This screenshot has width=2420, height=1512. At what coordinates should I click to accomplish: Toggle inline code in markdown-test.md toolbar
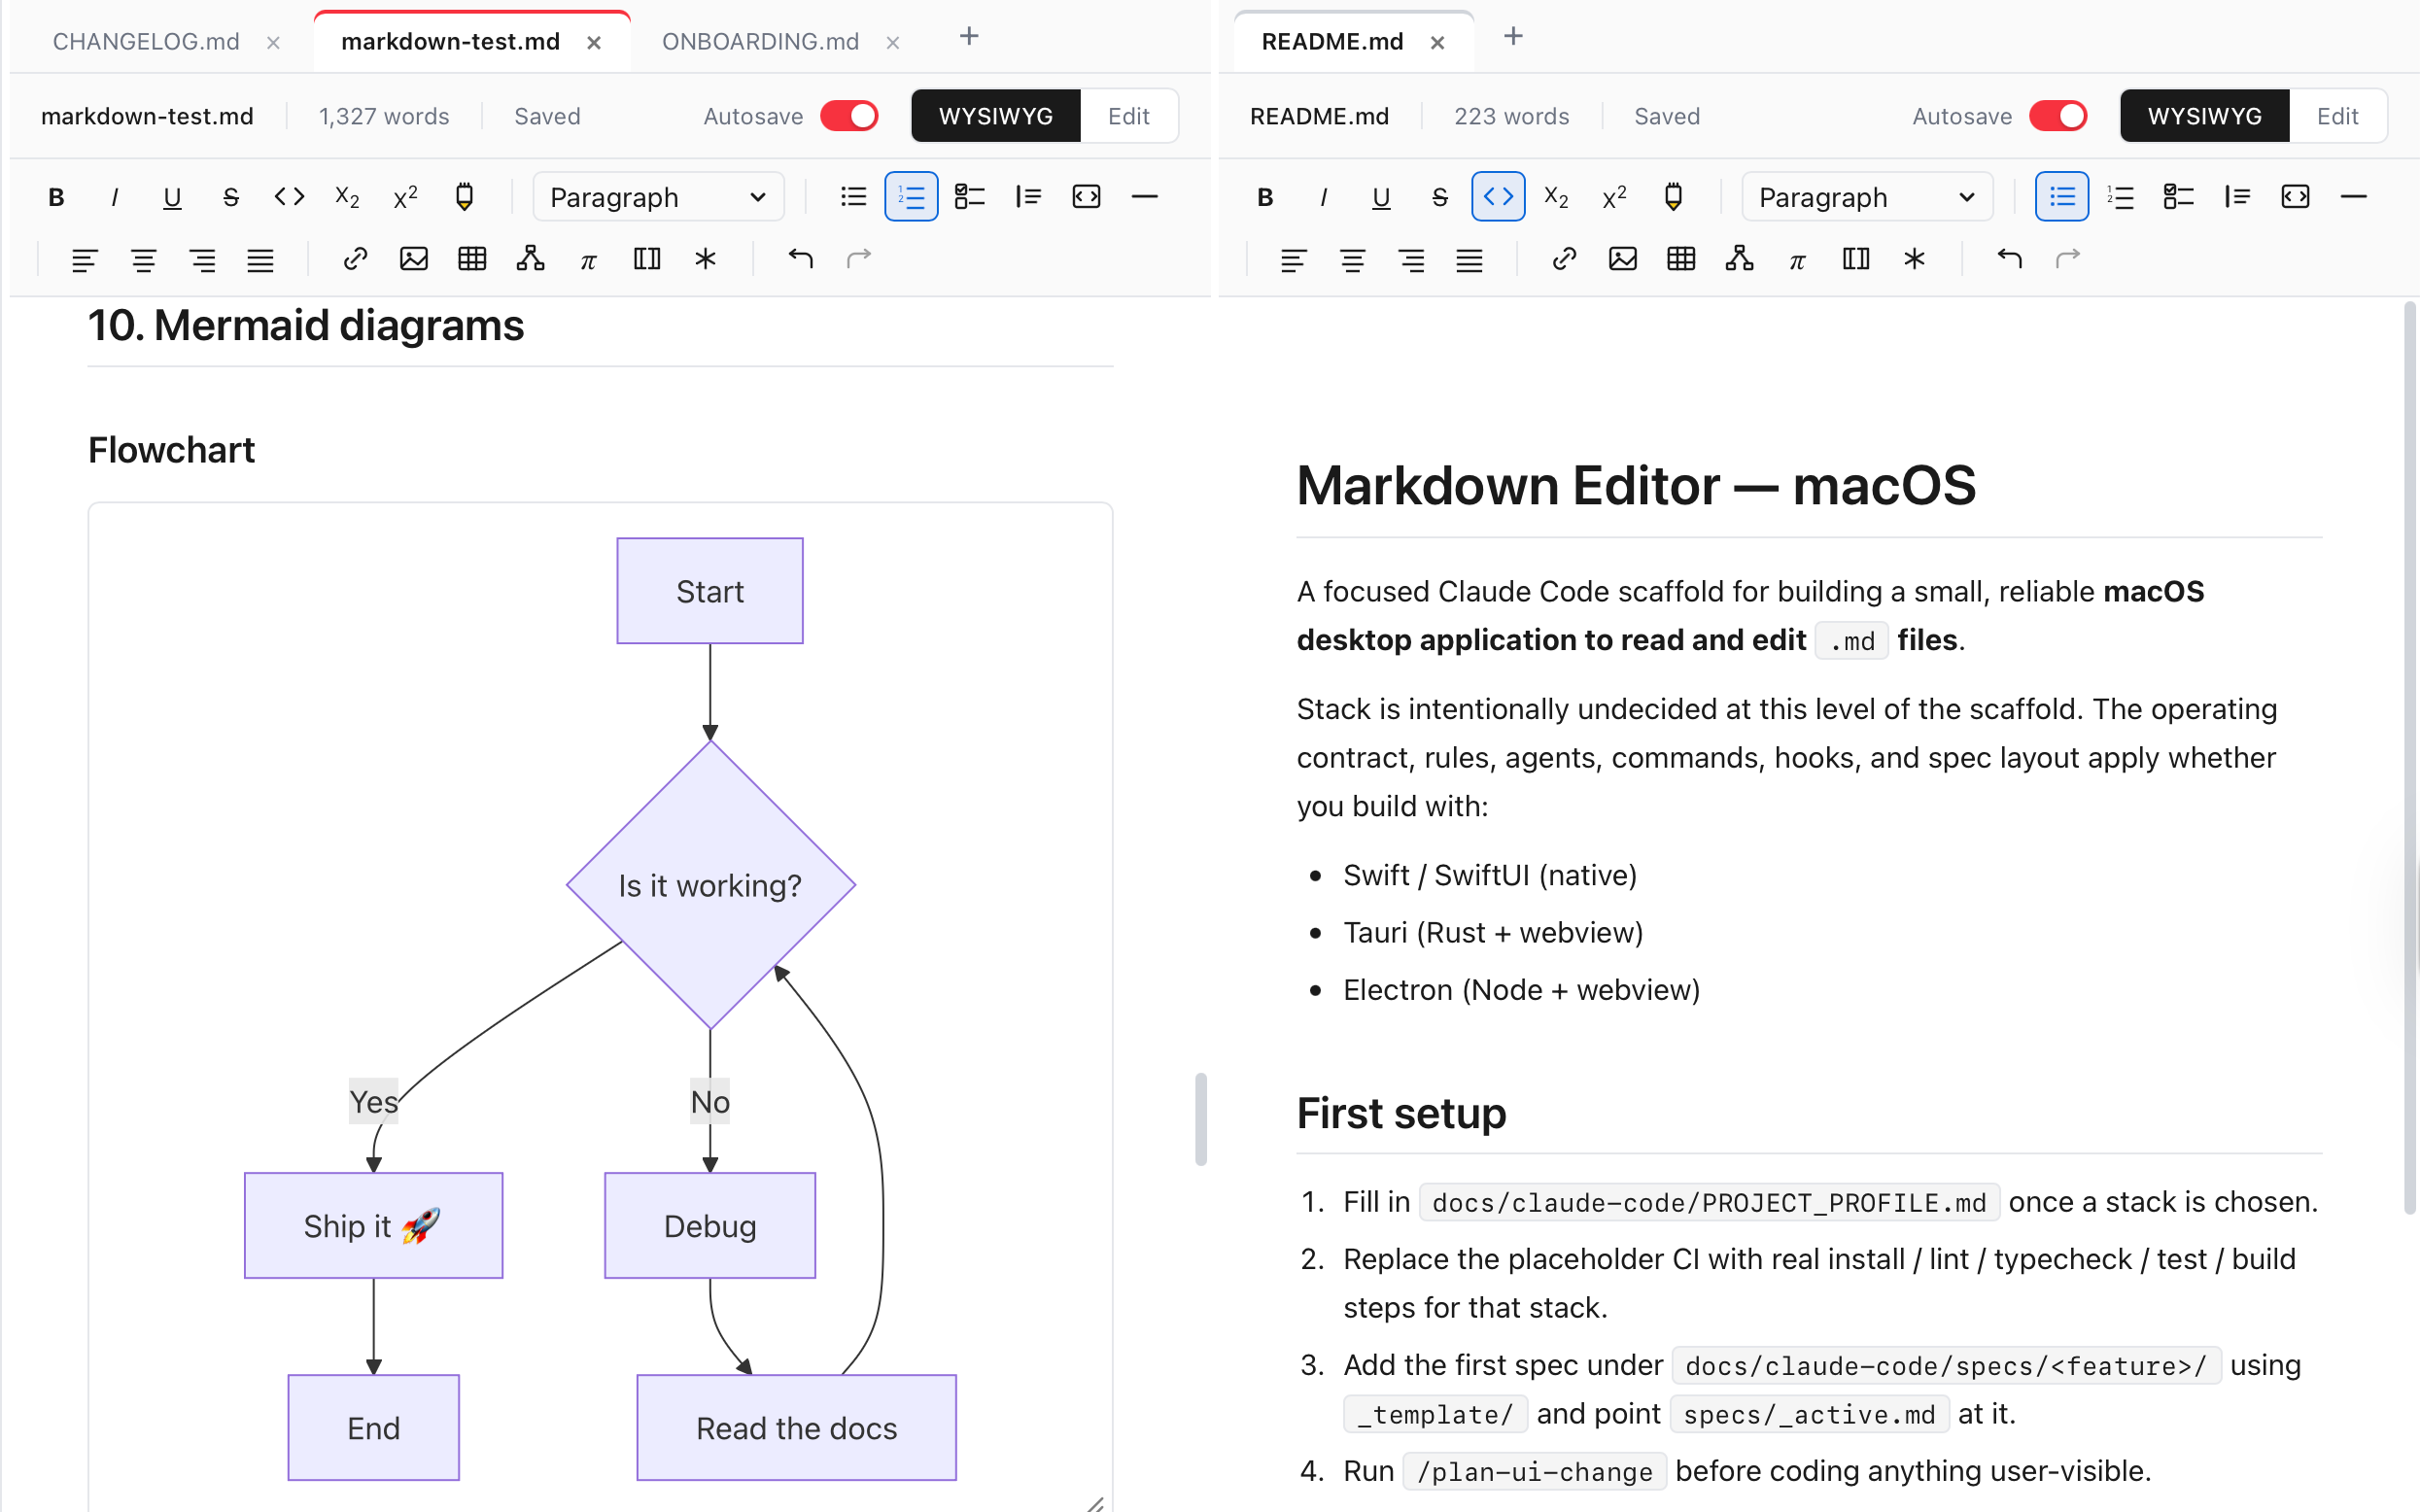[x=289, y=197]
